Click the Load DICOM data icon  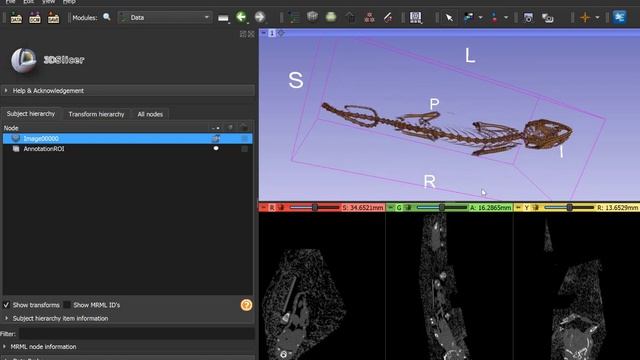[x=35, y=18]
